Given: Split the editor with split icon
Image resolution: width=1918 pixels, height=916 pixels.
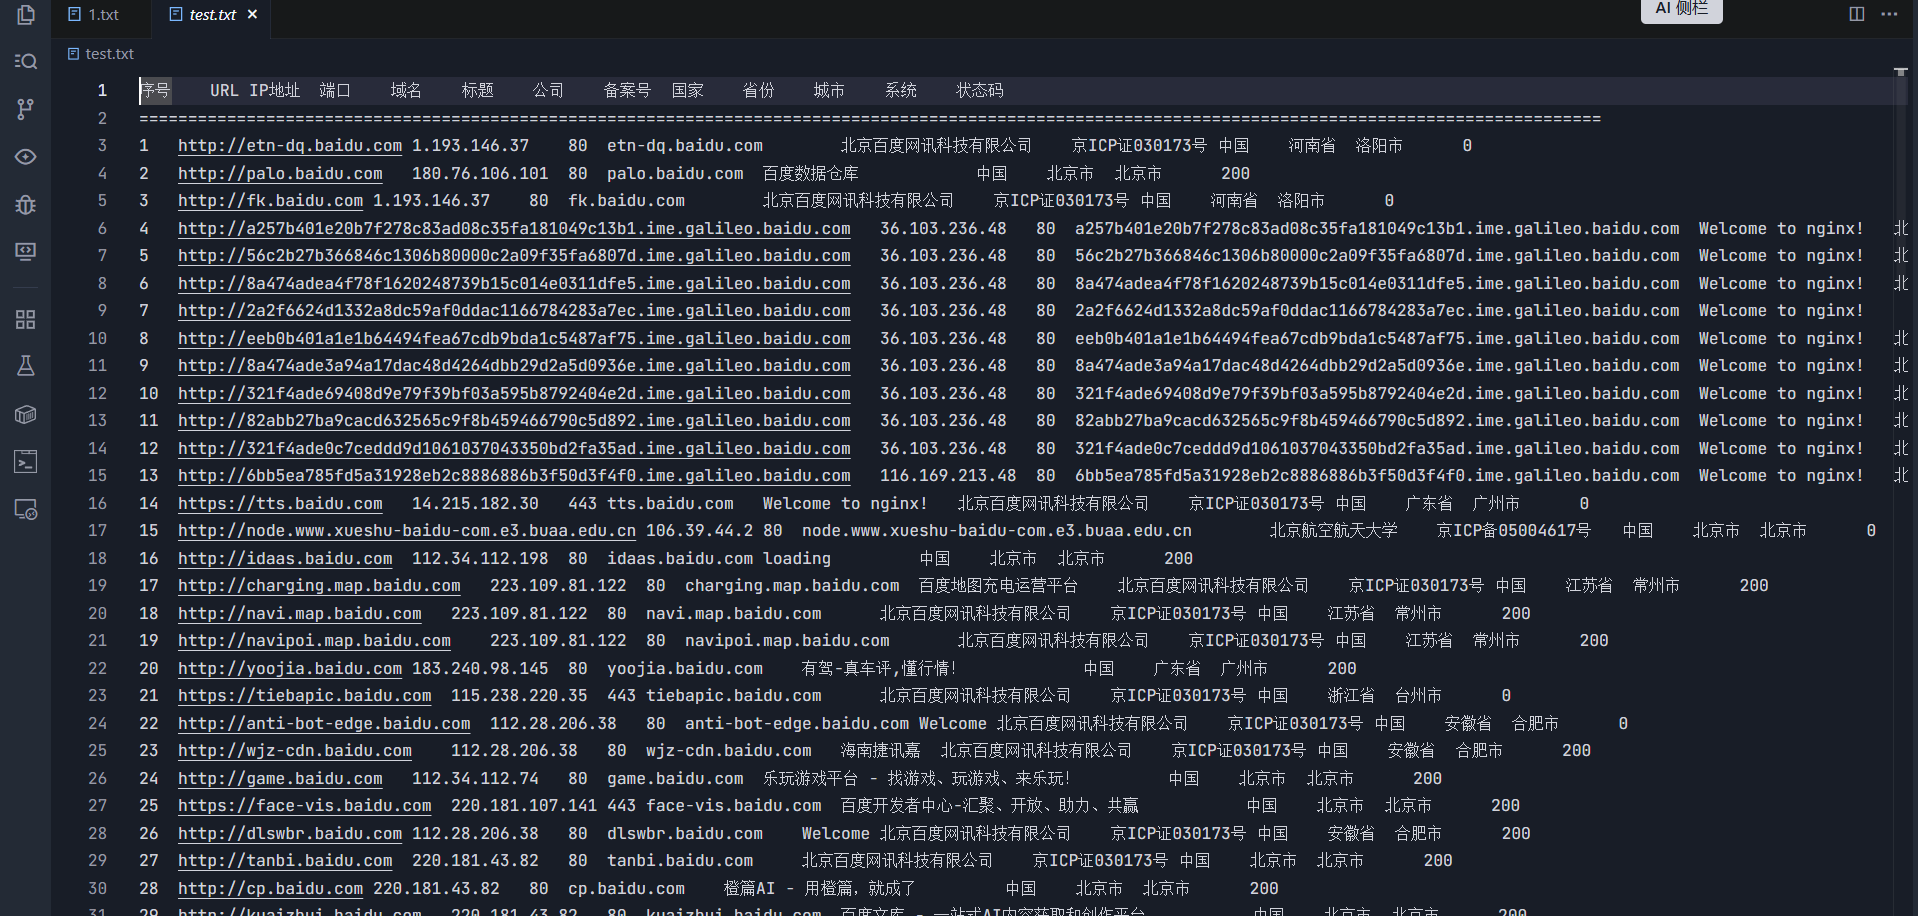Looking at the screenshot, I should [1857, 14].
